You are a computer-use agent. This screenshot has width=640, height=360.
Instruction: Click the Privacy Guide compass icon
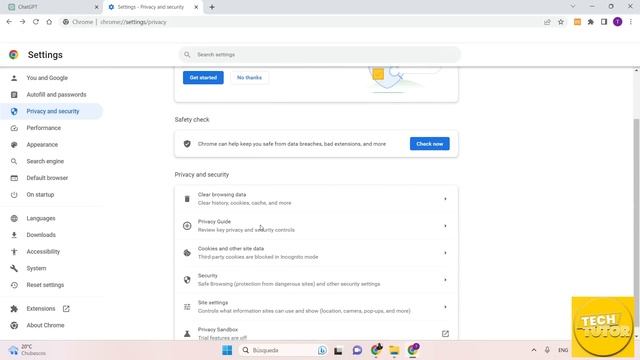(187, 226)
